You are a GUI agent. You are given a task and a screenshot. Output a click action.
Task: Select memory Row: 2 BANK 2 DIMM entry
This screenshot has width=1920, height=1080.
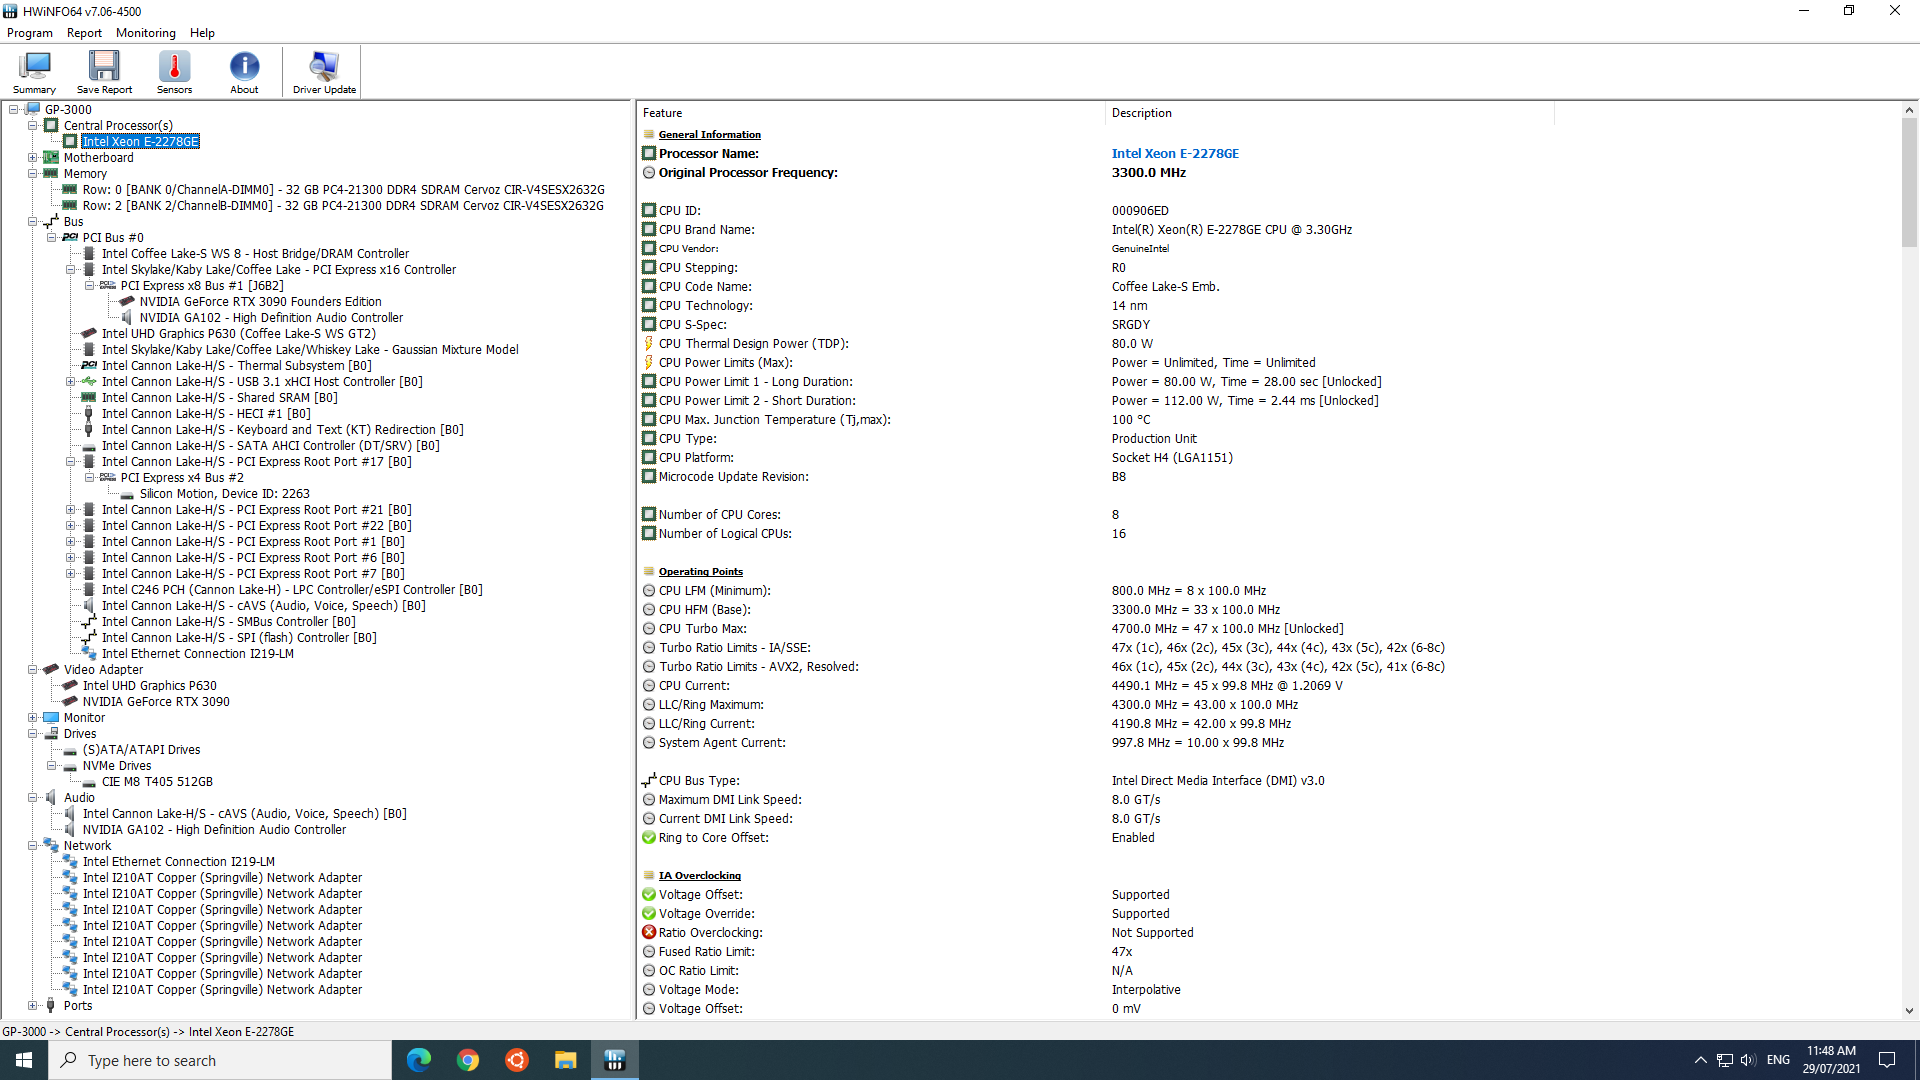click(x=343, y=205)
